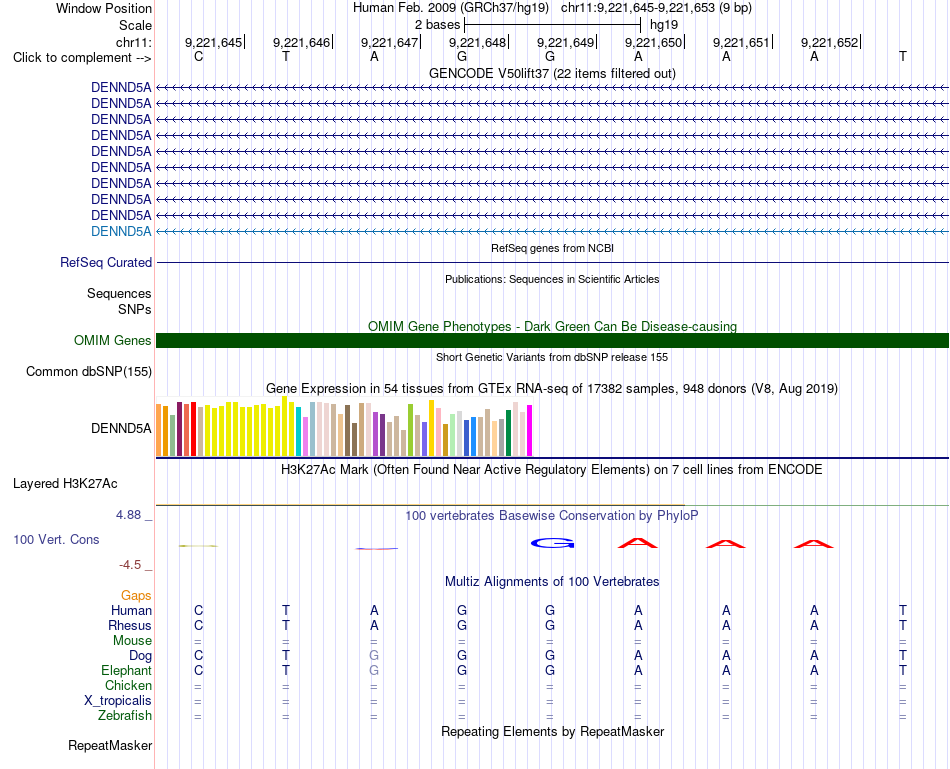Click the 'H3K27Ac Mark' ENCODE track title
Image resolution: width=950 pixels, height=769 pixels.
click(552, 470)
